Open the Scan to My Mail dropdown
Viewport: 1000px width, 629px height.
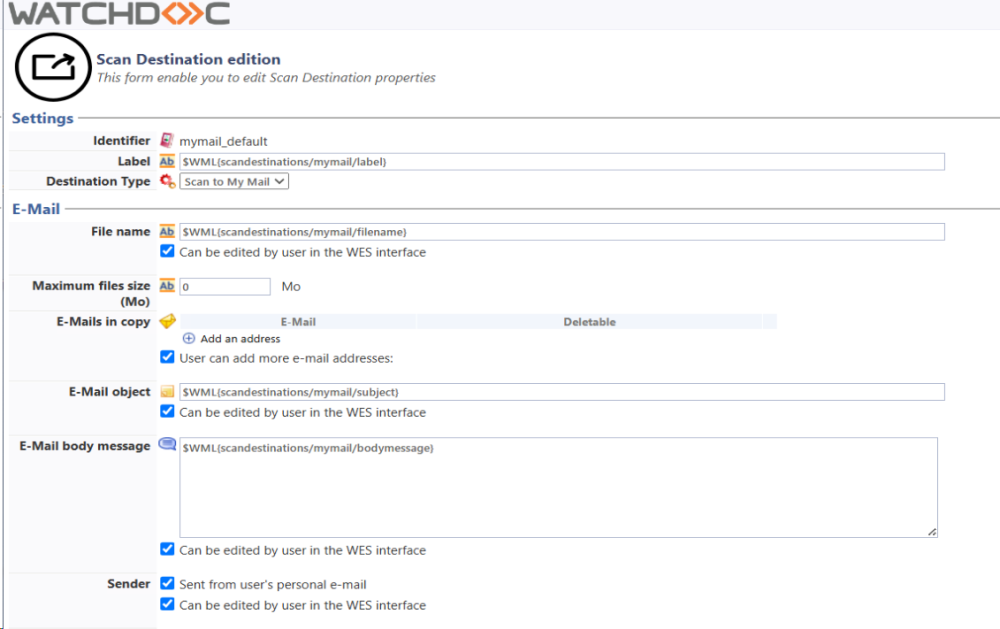tap(234, 182)
